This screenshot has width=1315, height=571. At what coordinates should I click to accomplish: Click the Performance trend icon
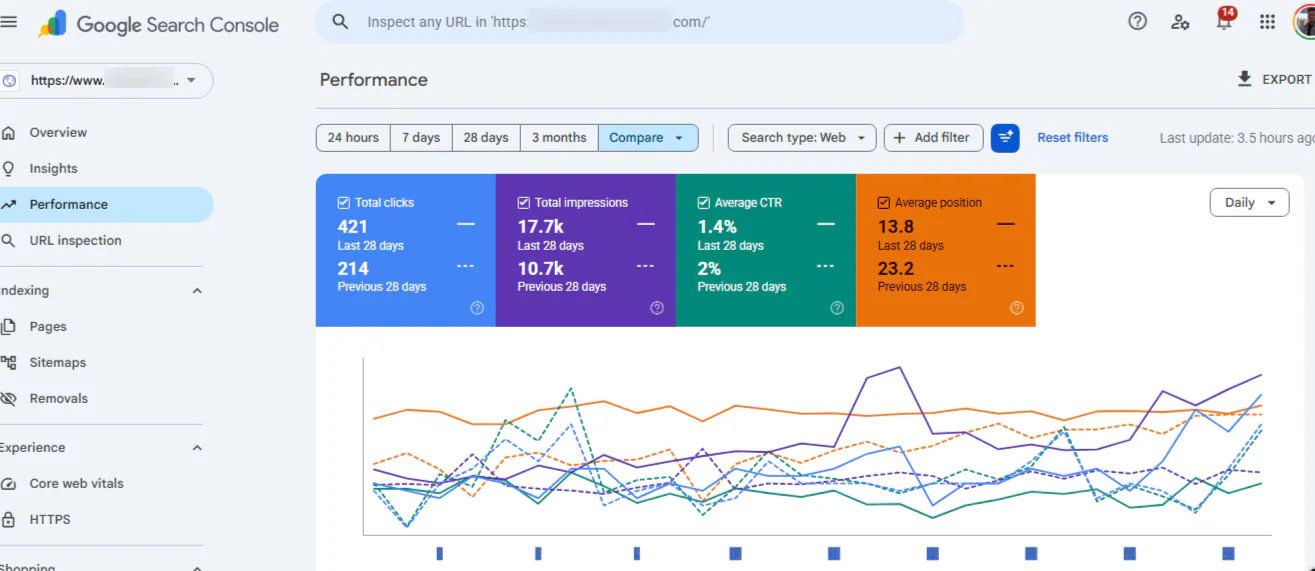9,204
